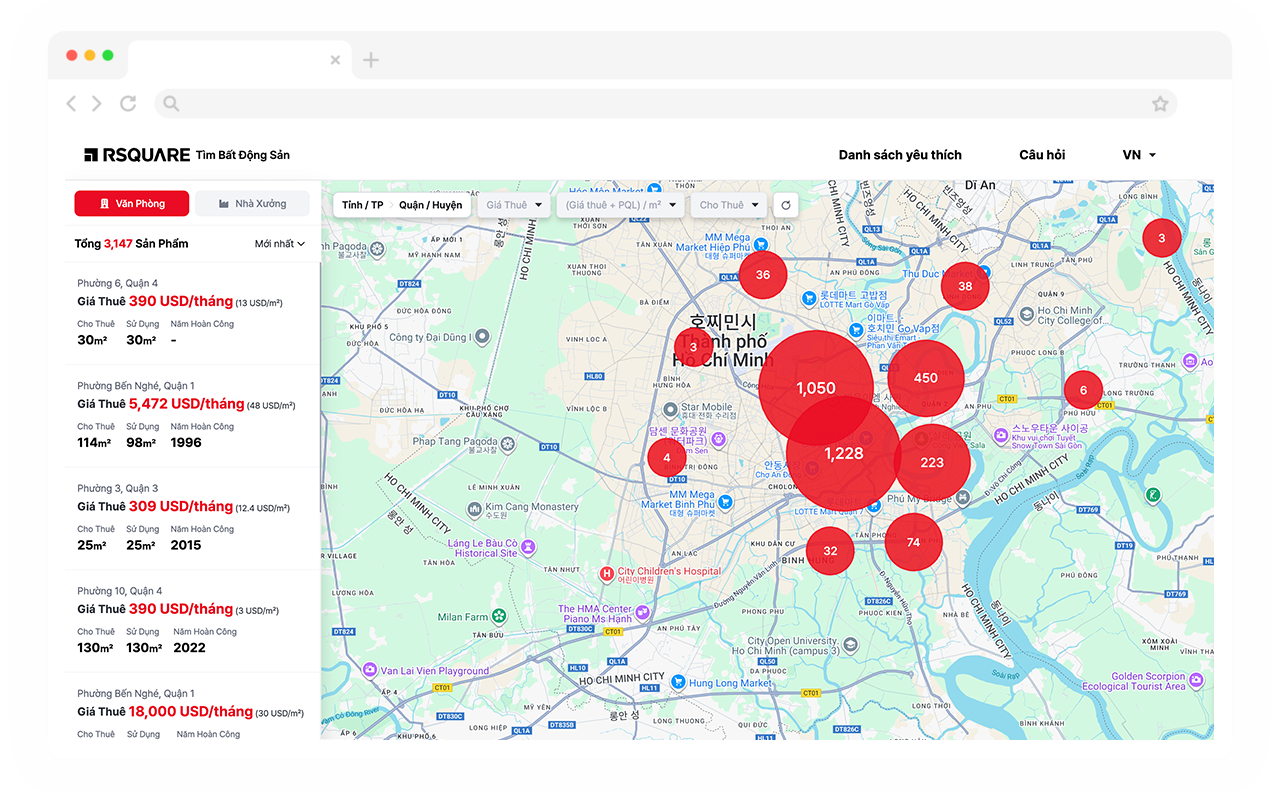Click the refresh map filters icon
The height and width of the screenshot is (791, 1280).
pos(786,205)
